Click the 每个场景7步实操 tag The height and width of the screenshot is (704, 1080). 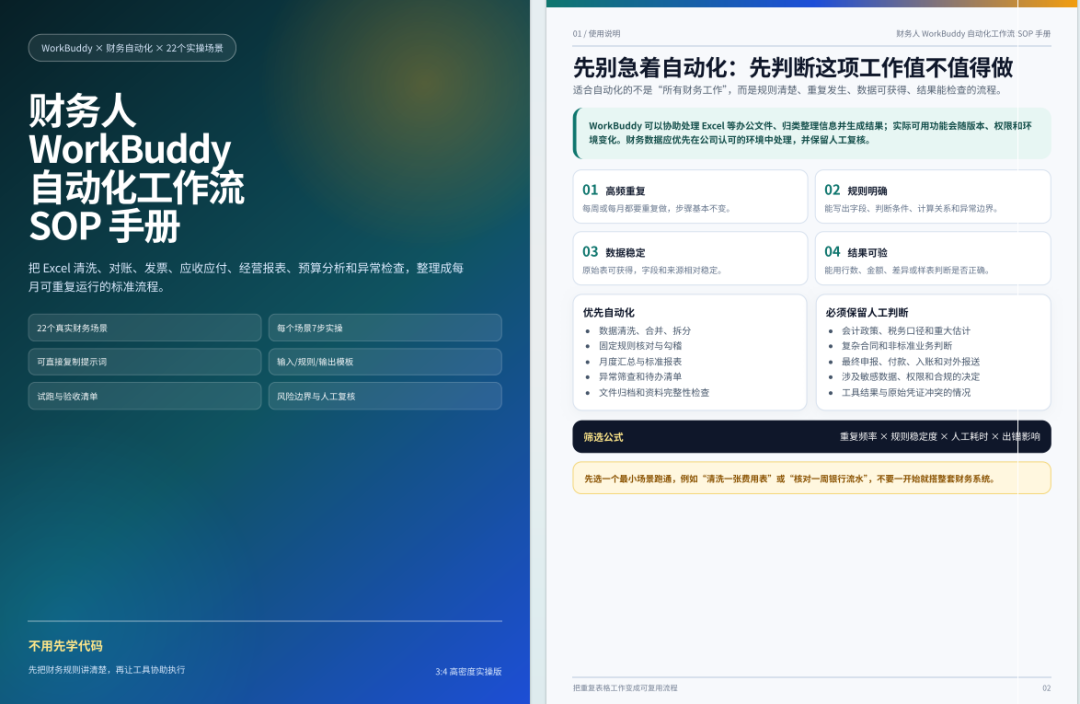point(385,328)
